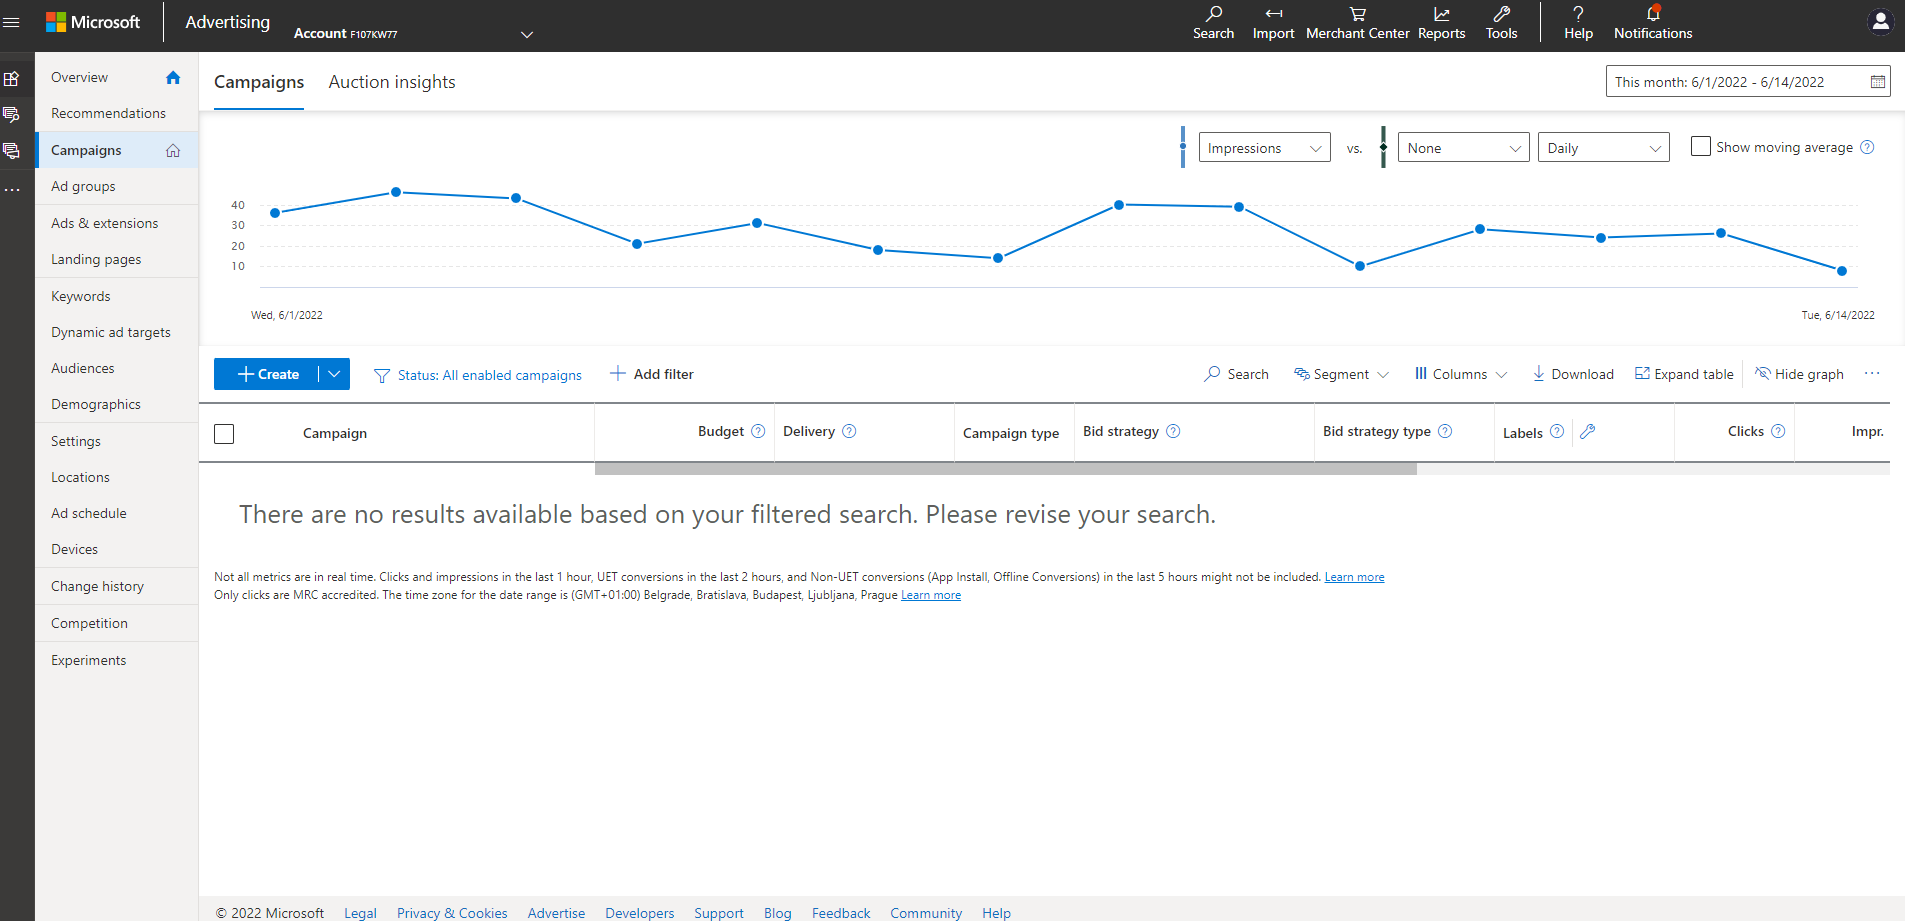This screenshot has height=921, width=1905.
Task: Go to Recommendations in sidebar
Action: tap(108, 113)
